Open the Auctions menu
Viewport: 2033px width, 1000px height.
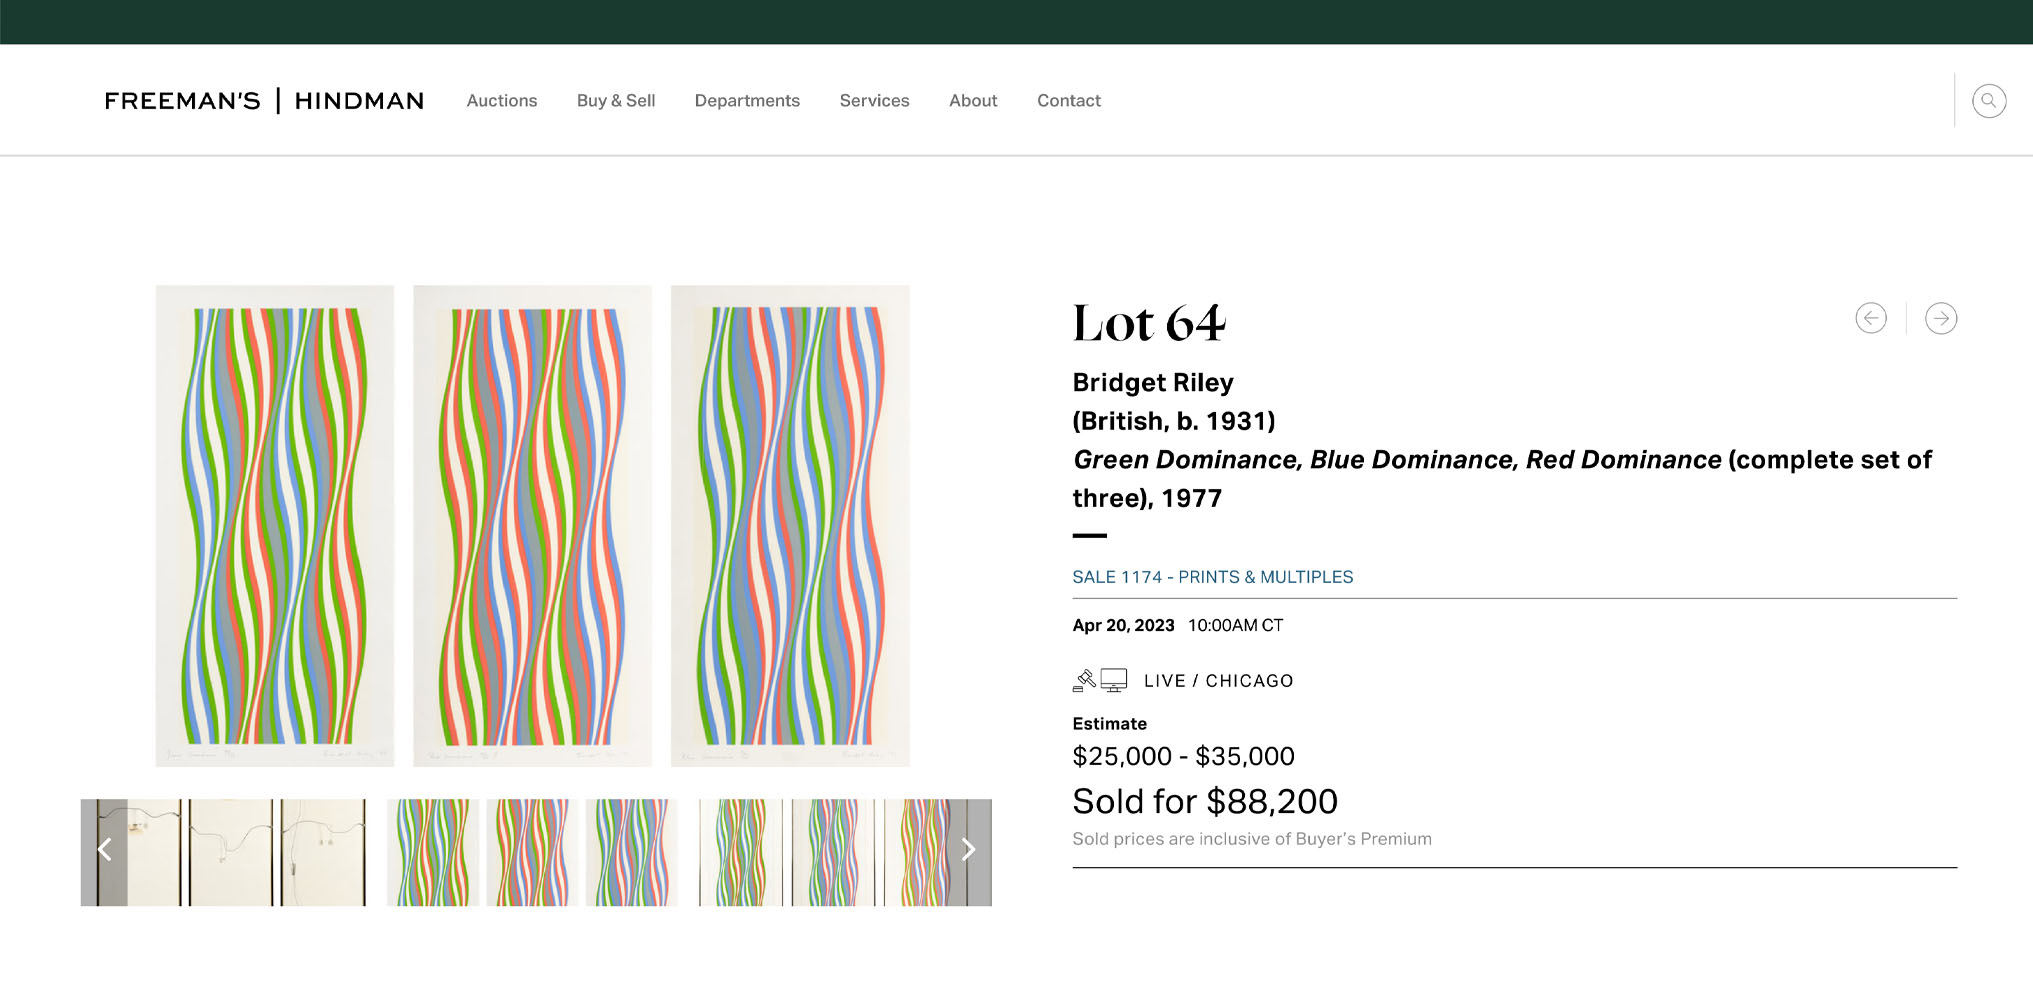tap(501, 100)
